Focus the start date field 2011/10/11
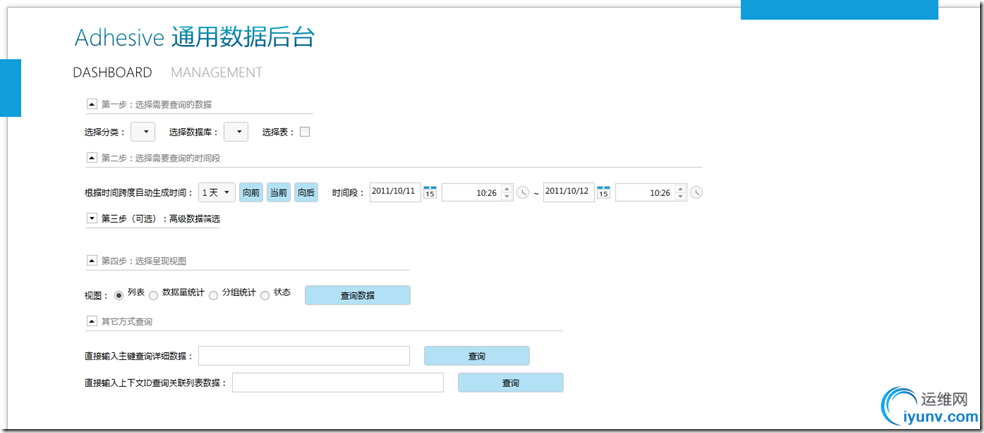This screenshot has width=984, height=433. 395,191
